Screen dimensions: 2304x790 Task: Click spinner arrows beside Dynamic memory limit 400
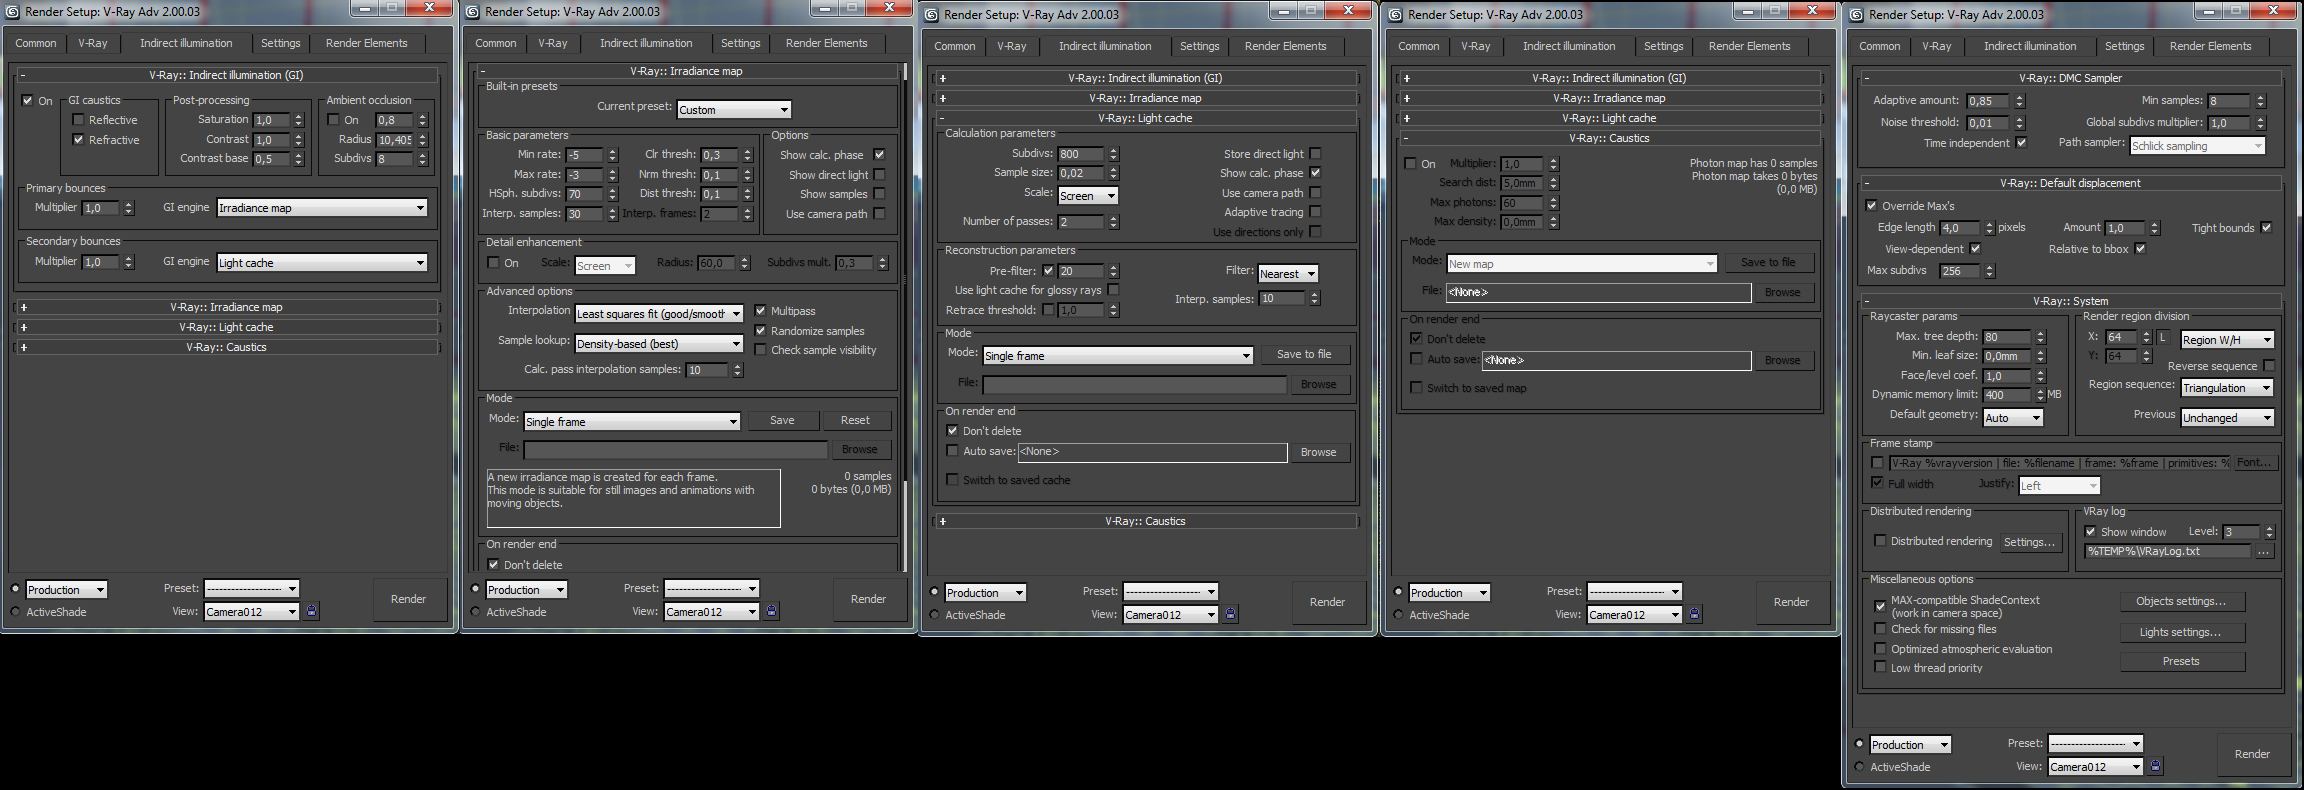click(2040, 395)
